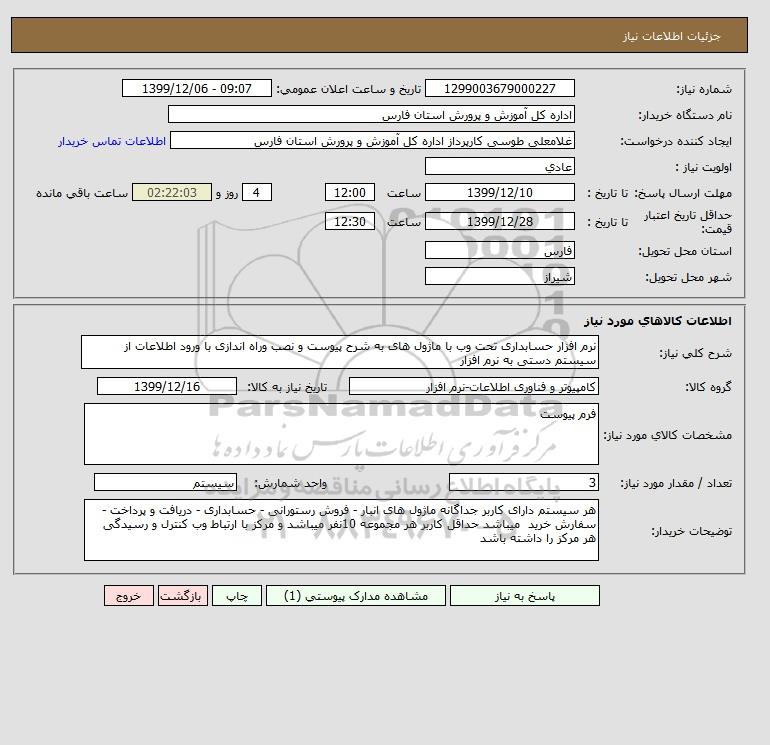Screen dimensions: 770x745
Task: Click the شهر محل تحویل field شیراز
Action: click(x=499, y=276)
